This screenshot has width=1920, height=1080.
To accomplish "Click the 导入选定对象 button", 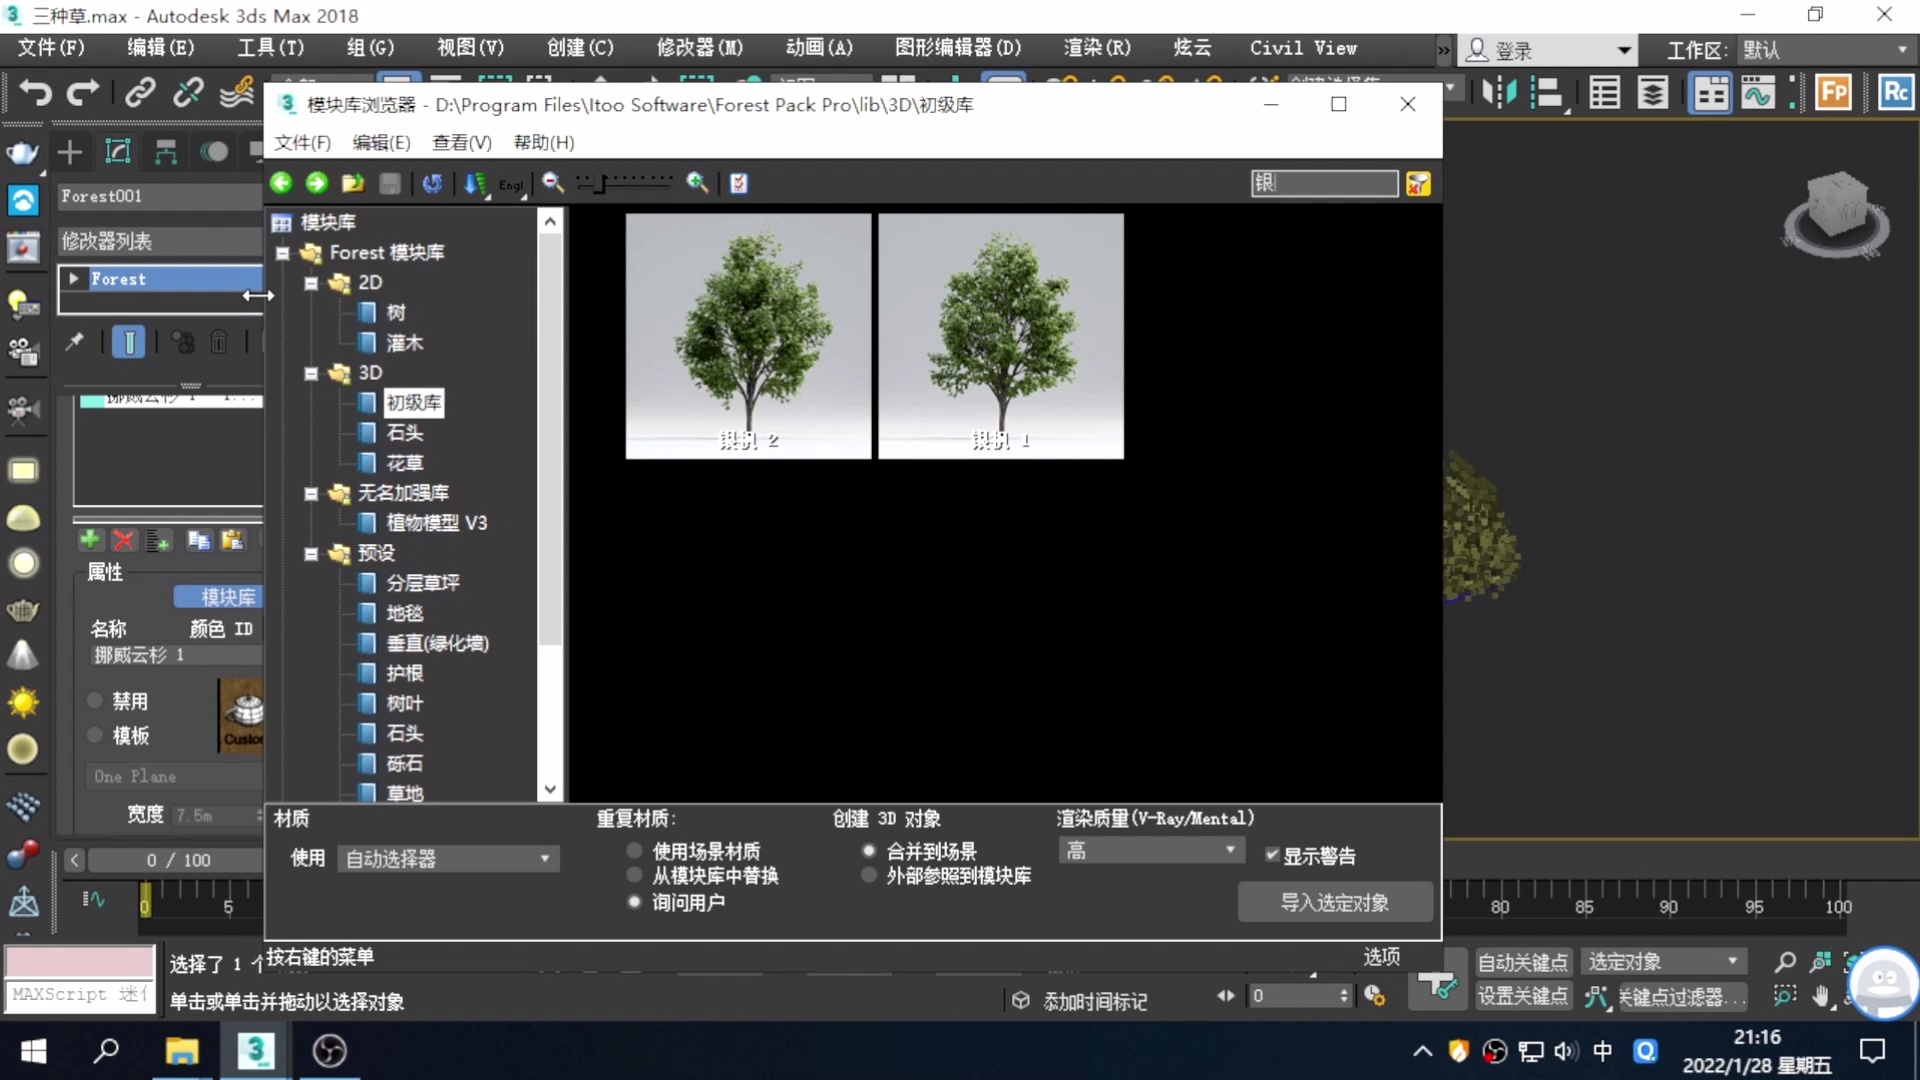I will tap(1335, 901).
